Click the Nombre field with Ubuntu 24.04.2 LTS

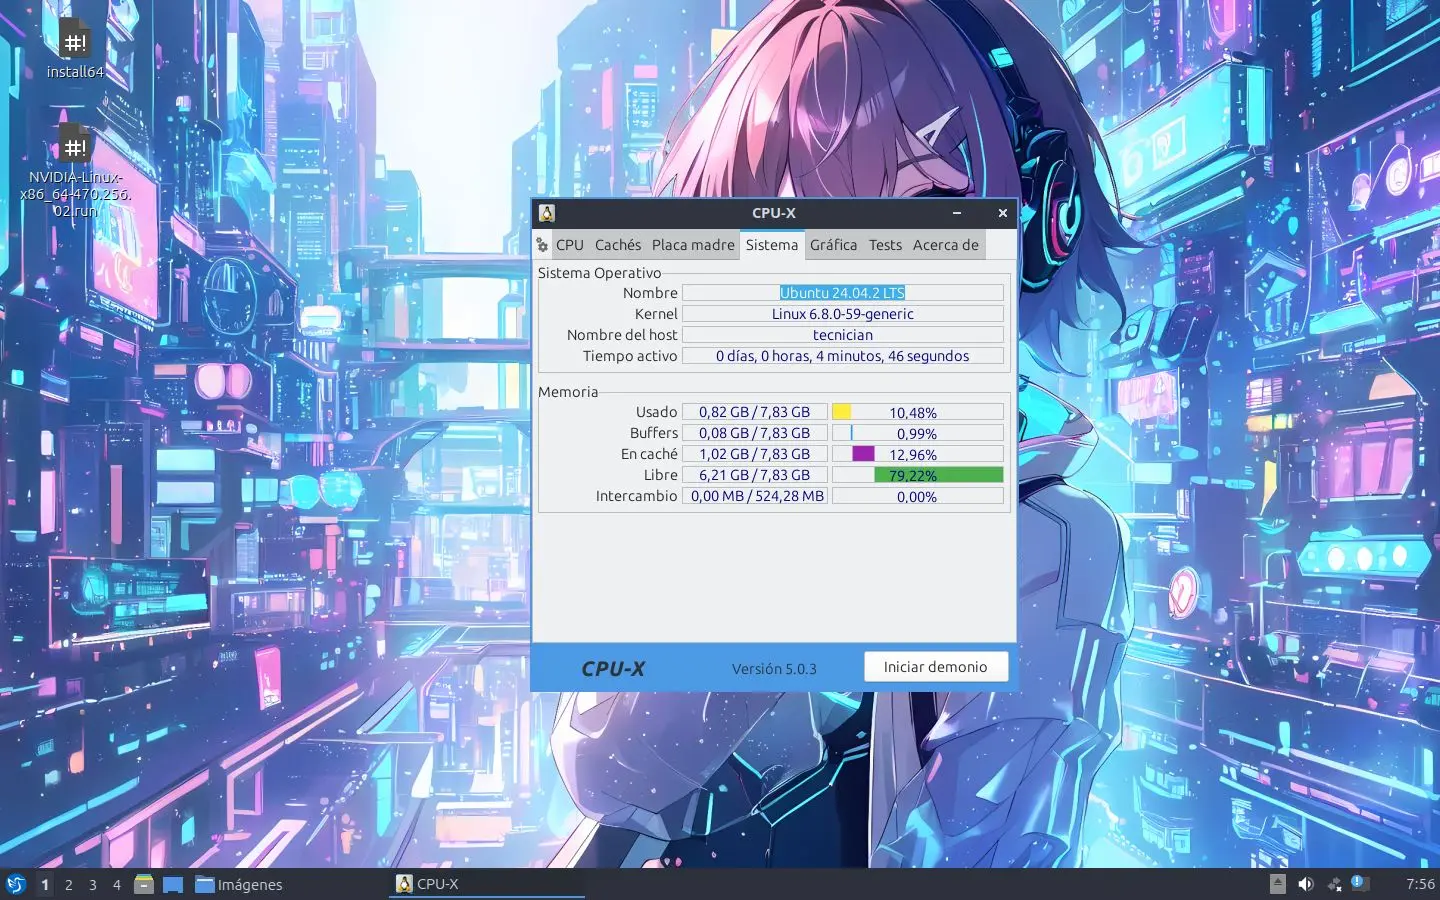tap(843, 293)
